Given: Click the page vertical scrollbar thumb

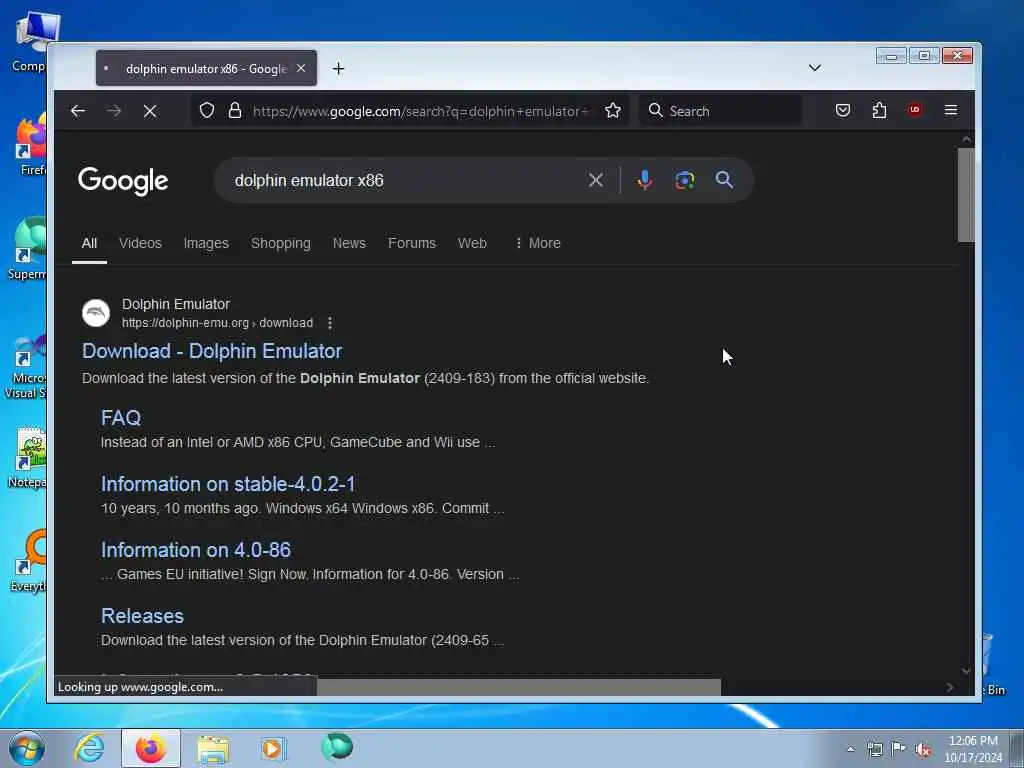Looking at the screenshot, I should pyautogui.click(x=966, y=195).
